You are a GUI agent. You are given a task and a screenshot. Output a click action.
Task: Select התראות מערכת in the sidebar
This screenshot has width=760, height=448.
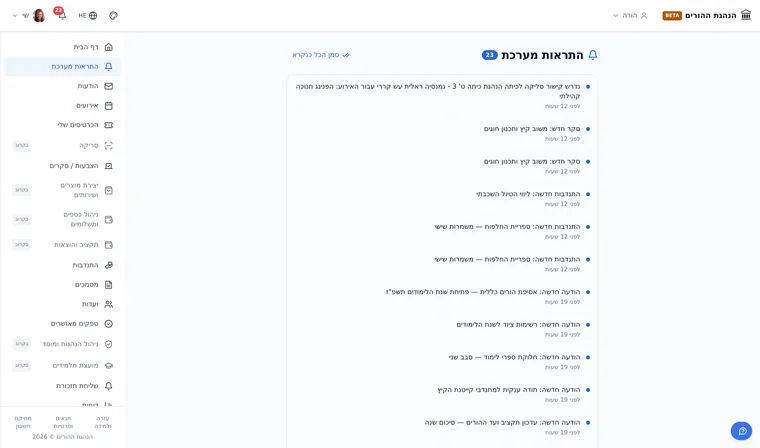pyautogui.click(x=63, y=66)
